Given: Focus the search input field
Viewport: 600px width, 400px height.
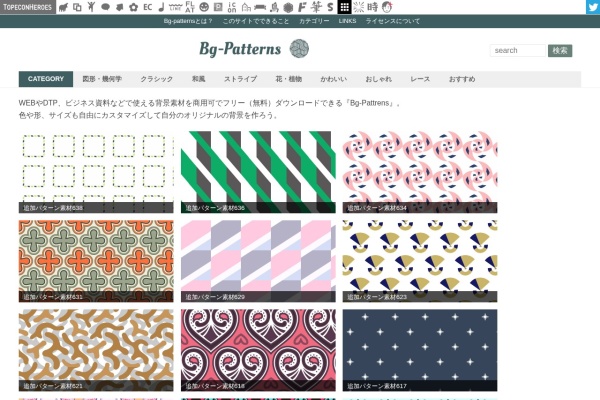Looking at the screenshot, I should [518, 51].
